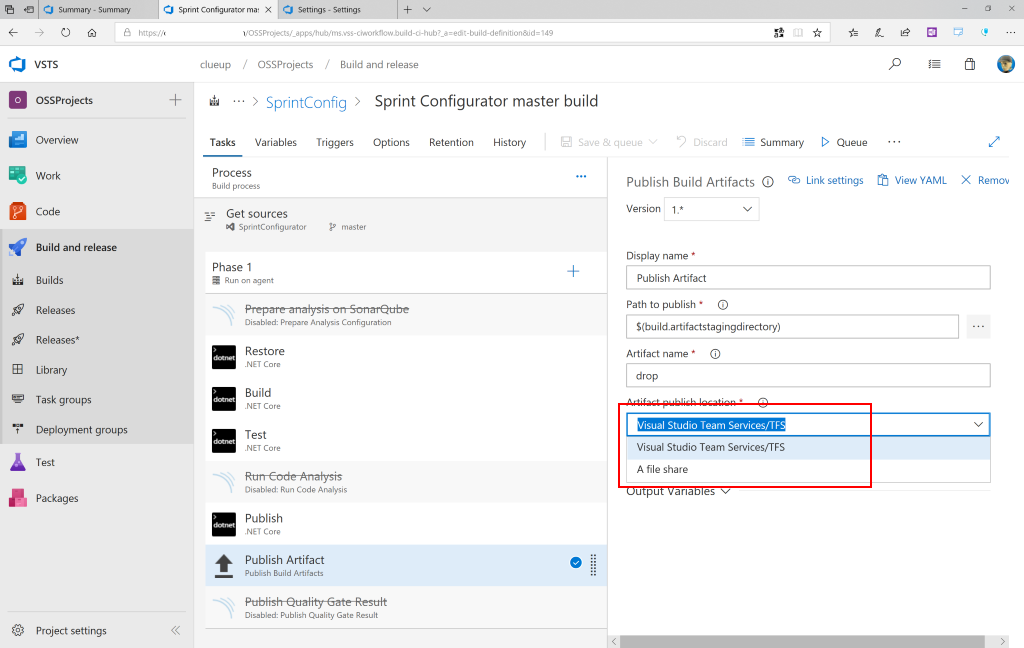Open Process ellipsis menu
Screen dimensions: 1024x648
tap(581, 176)
